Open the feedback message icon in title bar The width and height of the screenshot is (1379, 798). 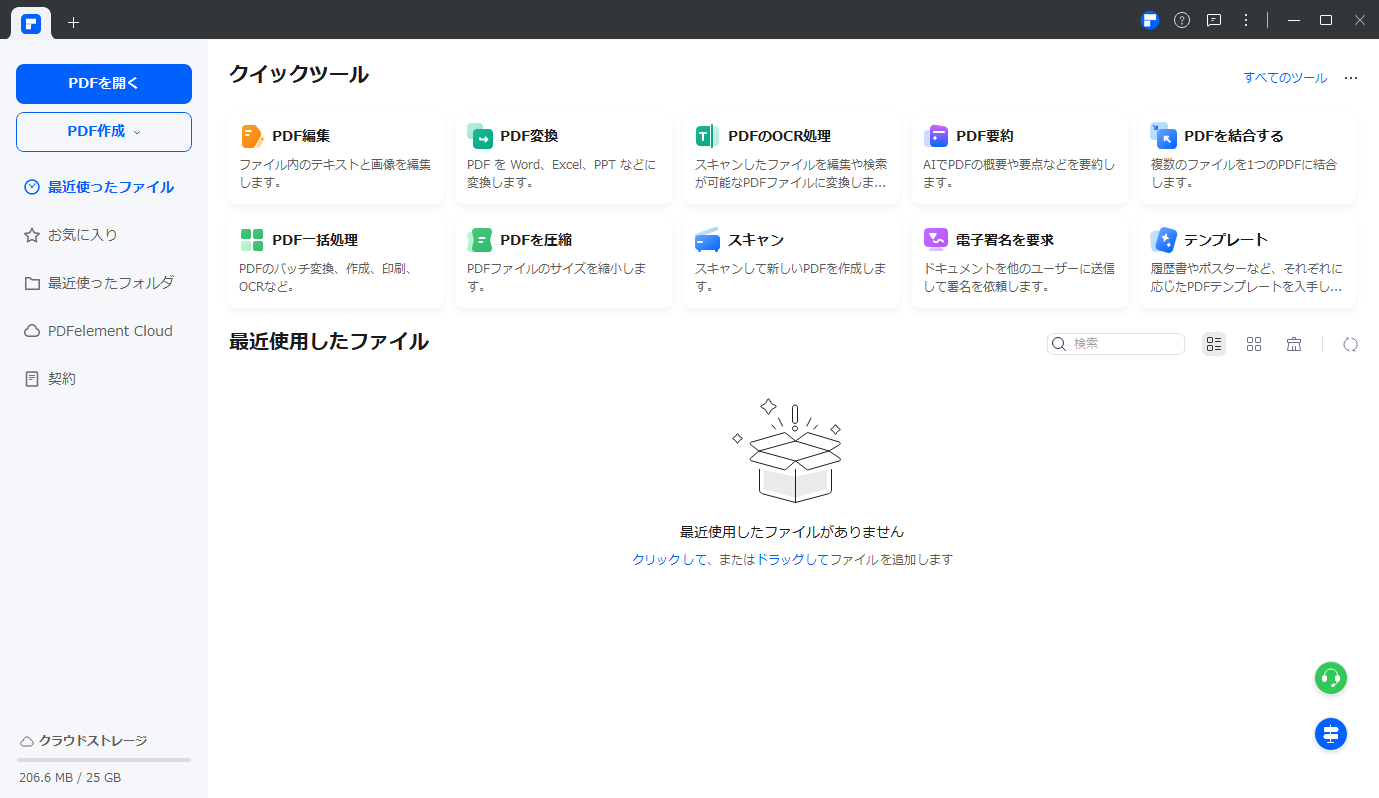[x=1214, y=20]
